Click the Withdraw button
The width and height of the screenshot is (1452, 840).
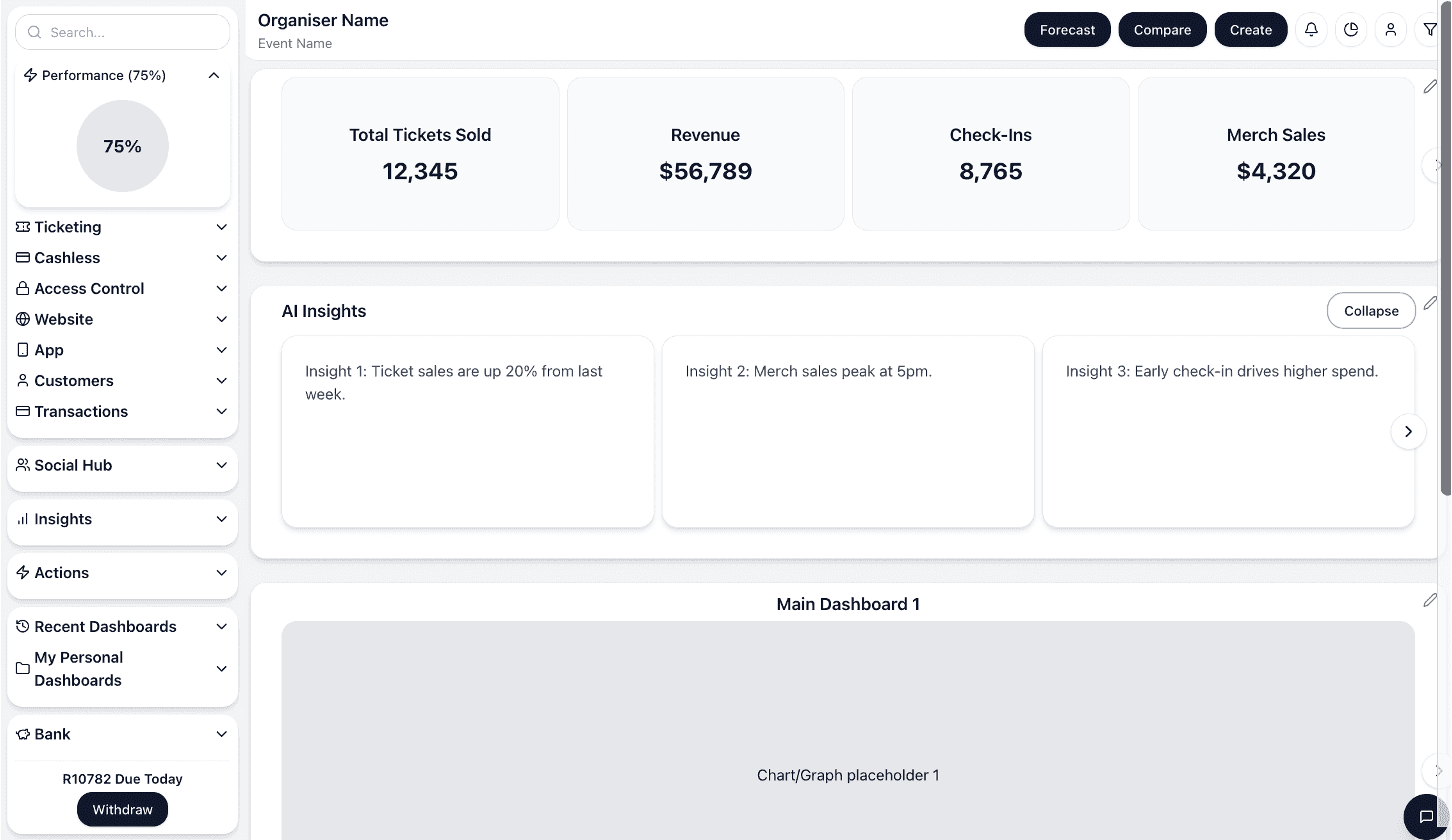click(122, 809)
